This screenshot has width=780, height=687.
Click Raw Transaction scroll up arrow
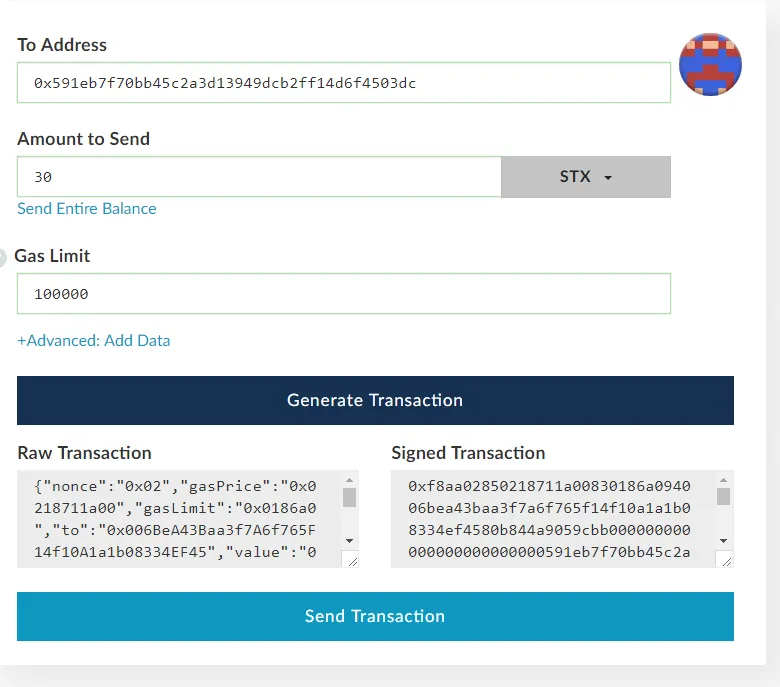tap(349, 480)
